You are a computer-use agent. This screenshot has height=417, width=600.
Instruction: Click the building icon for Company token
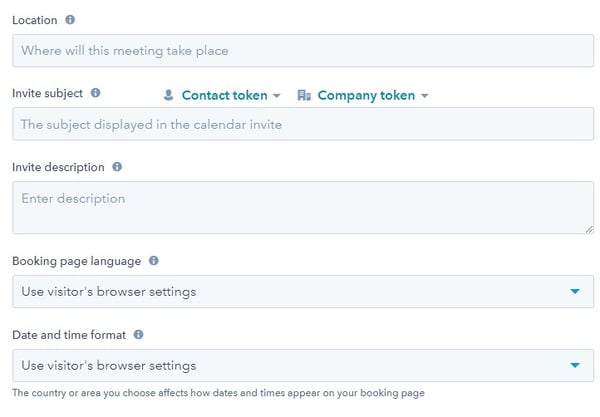tap(304, 95)
